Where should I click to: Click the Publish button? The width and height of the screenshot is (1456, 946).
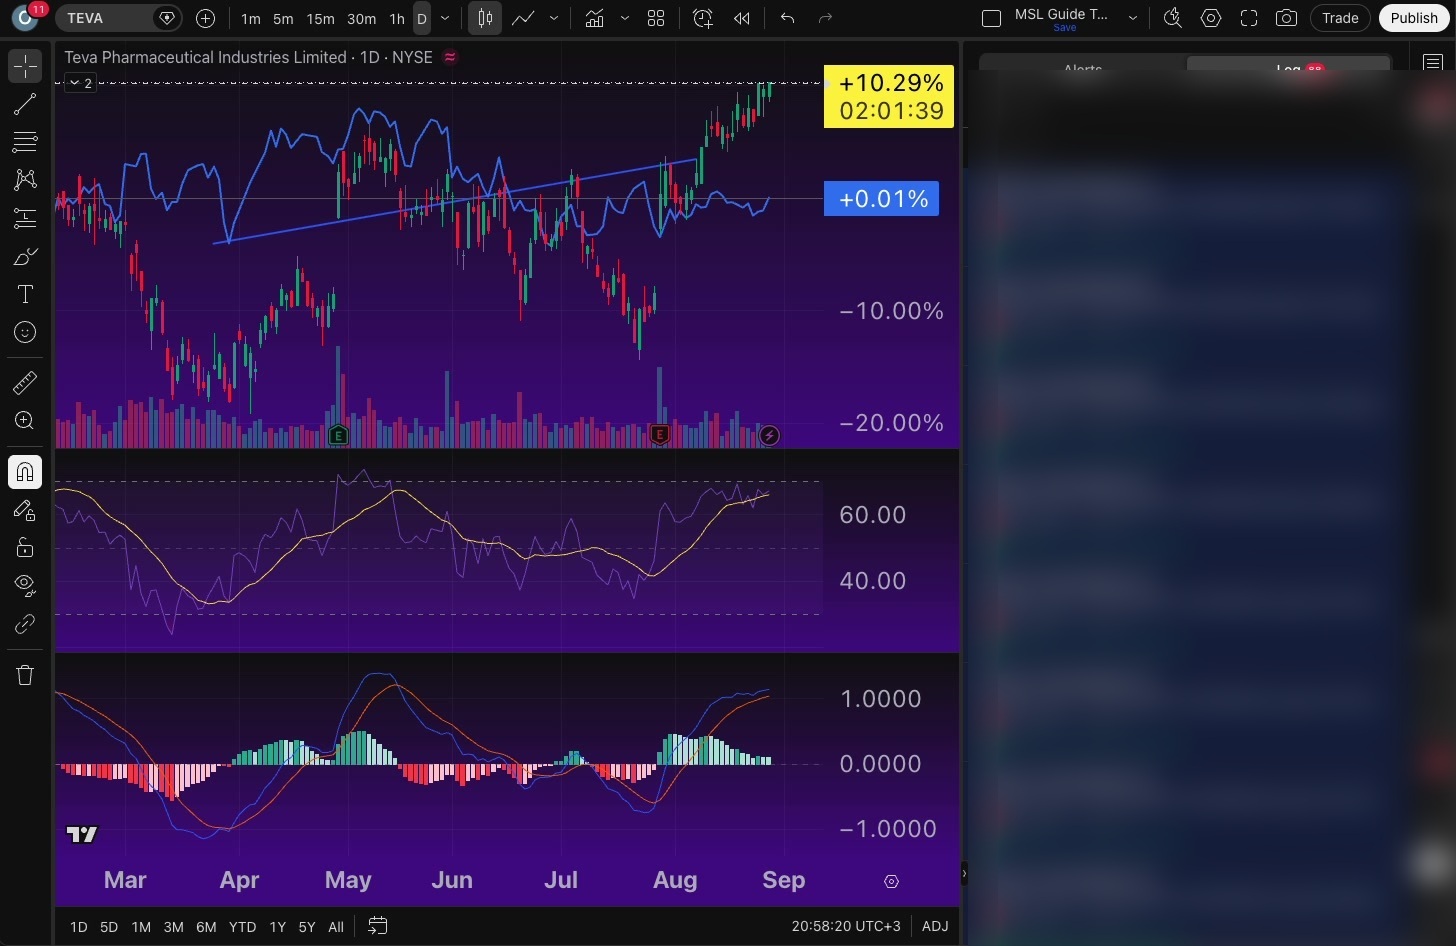click(1414, 18)
